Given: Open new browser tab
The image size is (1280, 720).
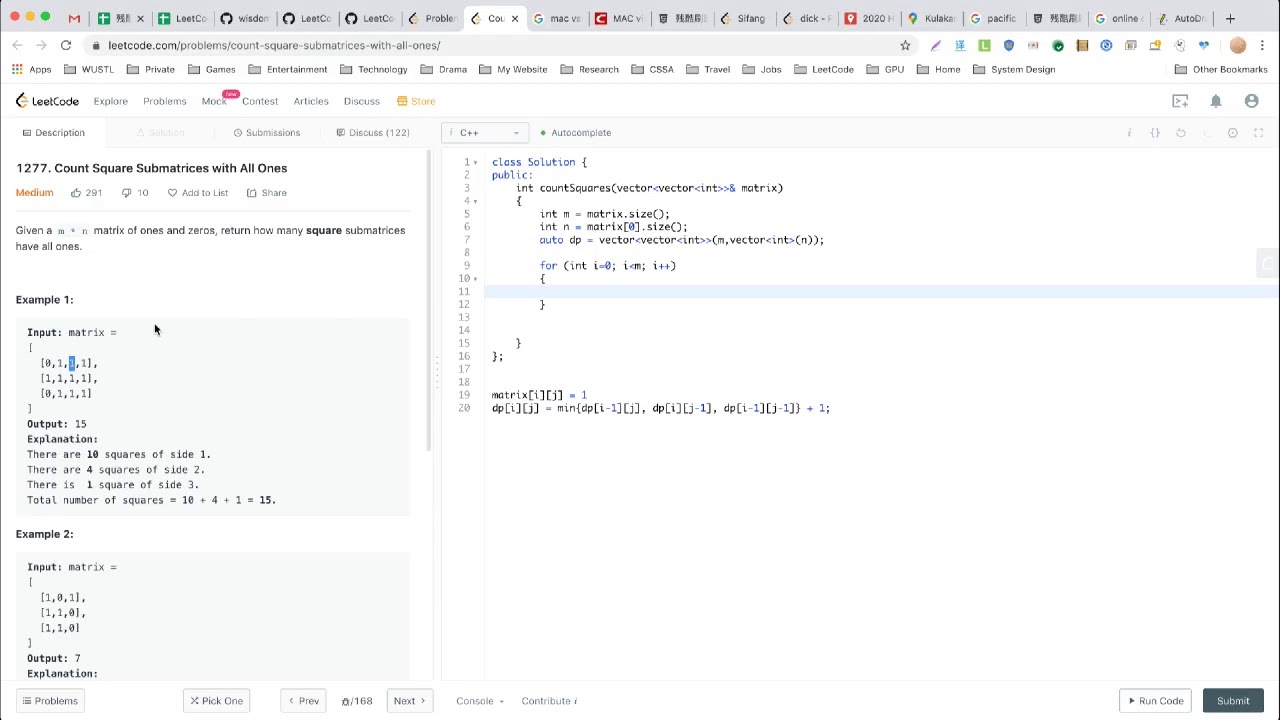Looking at the screenshot, I should pos(1230,18).
